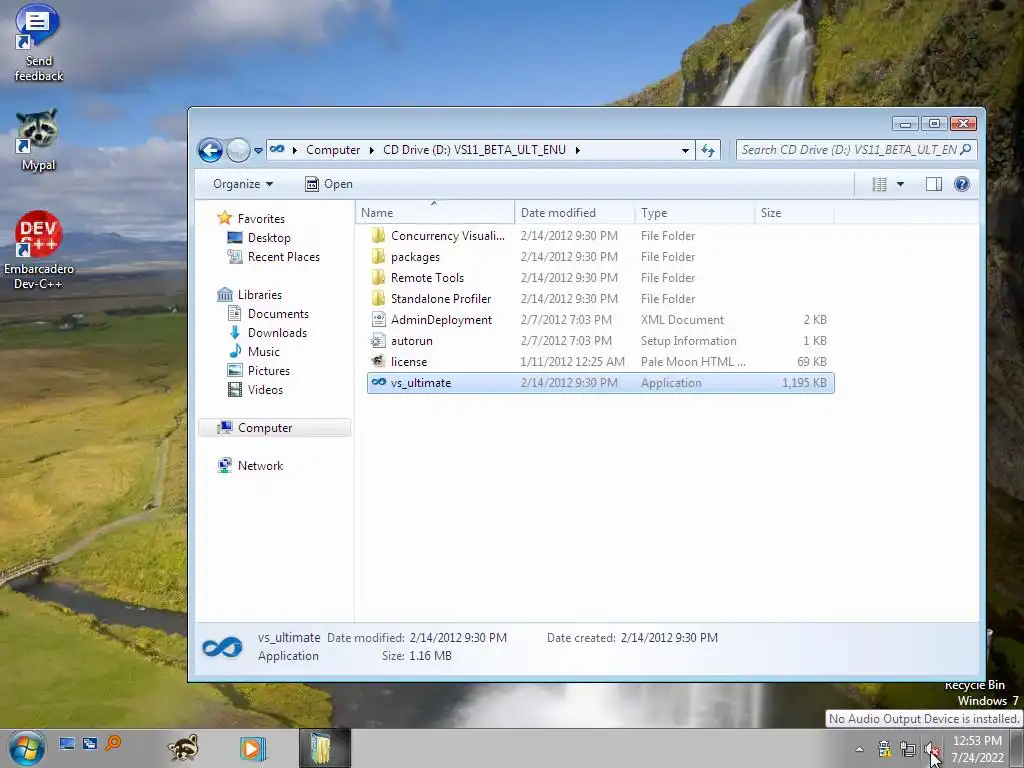Sort by Date modified column header

tap(575, 213)
